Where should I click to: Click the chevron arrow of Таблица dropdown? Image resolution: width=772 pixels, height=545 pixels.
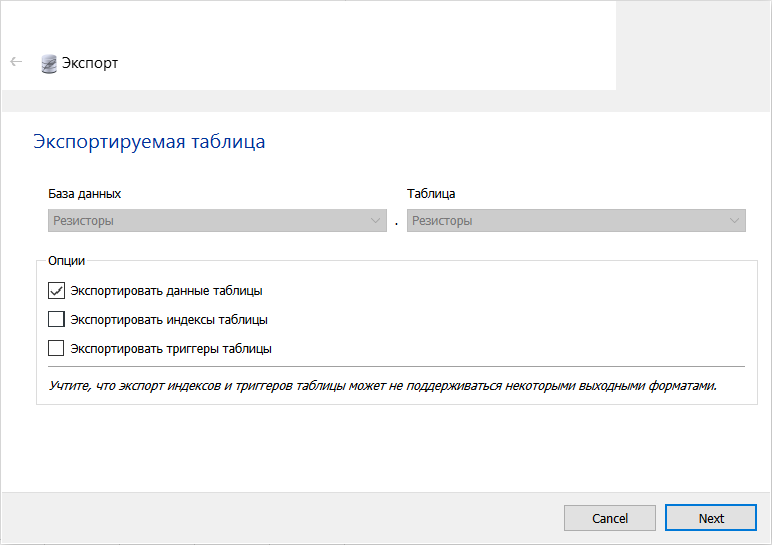point(734,221)
